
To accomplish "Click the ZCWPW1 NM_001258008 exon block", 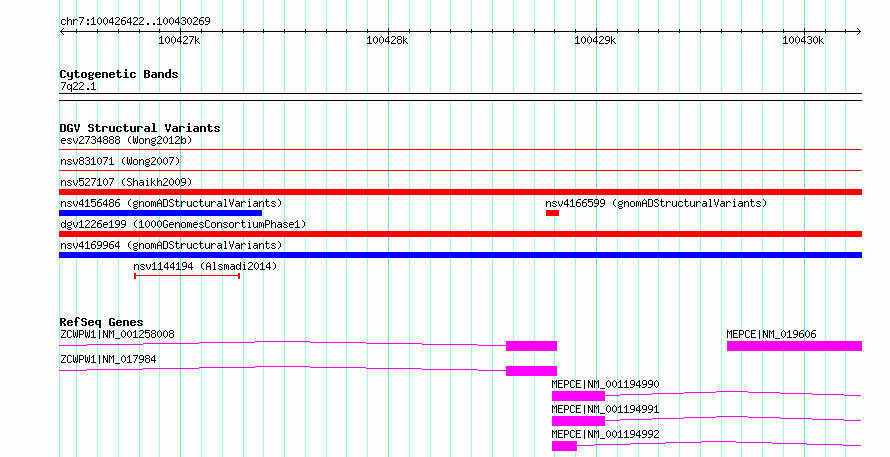I will pos(531,346).
